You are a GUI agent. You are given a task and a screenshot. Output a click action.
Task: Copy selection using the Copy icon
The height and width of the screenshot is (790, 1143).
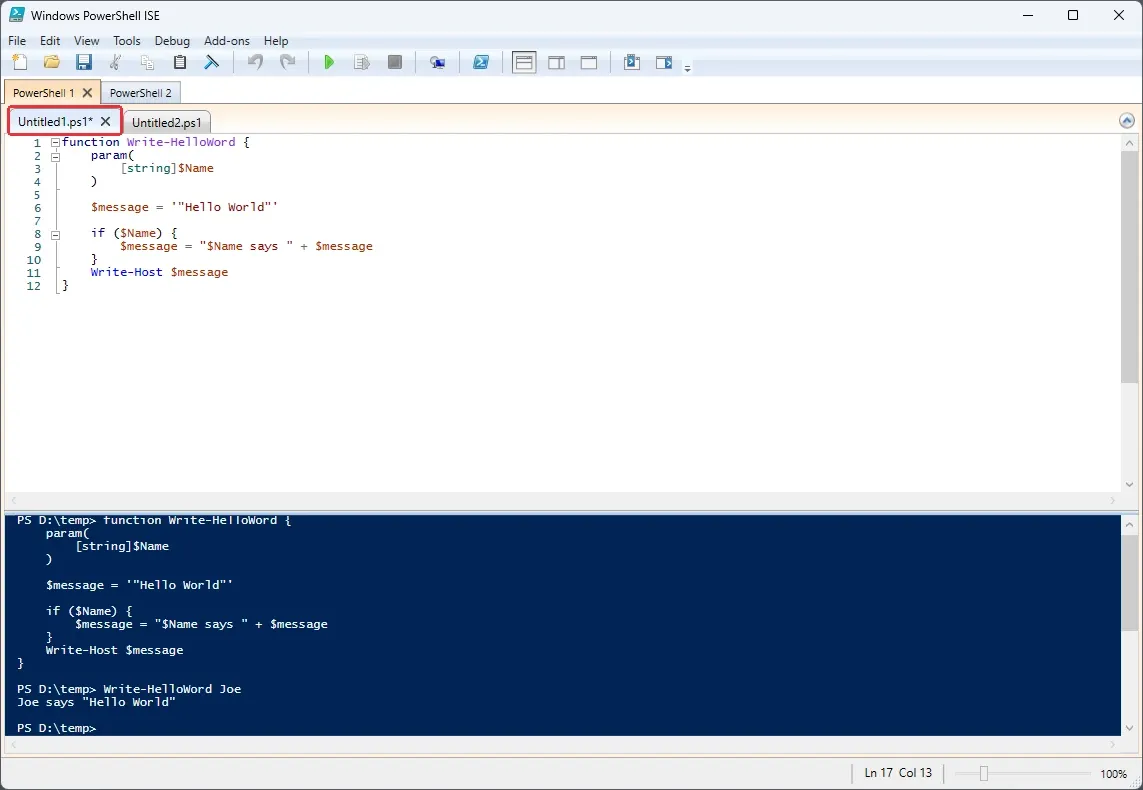click(x=147, y=62)
